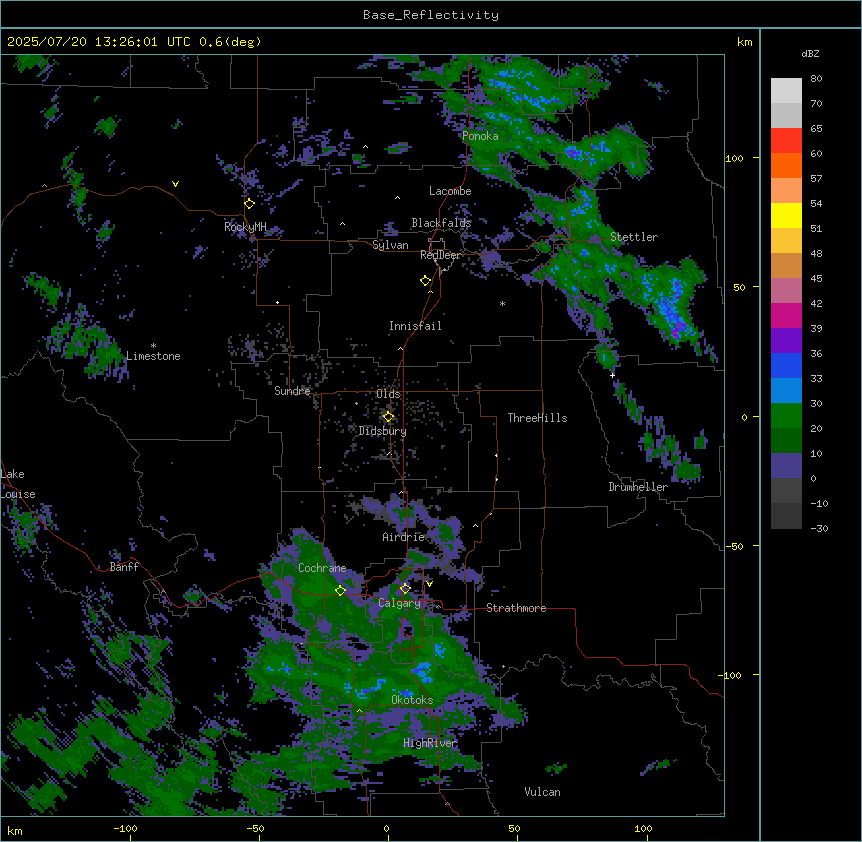Click the Calgary city label
Viewport: 862px width, 842px height.
[400, 603]
